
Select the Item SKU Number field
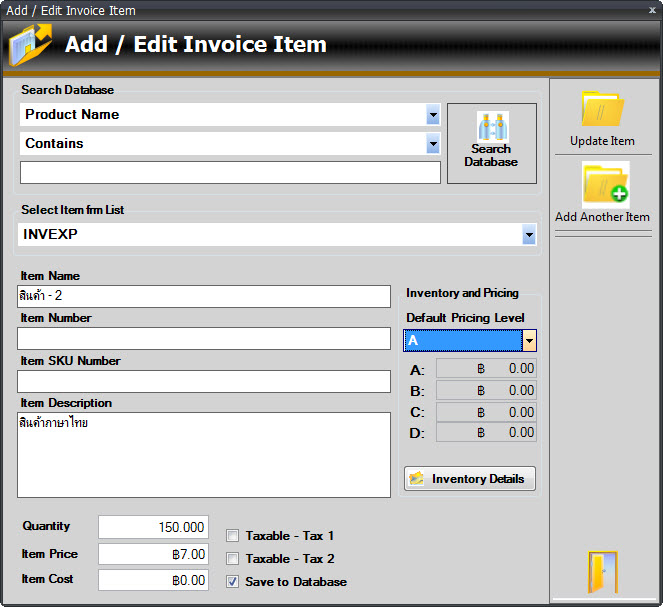coord(203,382)
